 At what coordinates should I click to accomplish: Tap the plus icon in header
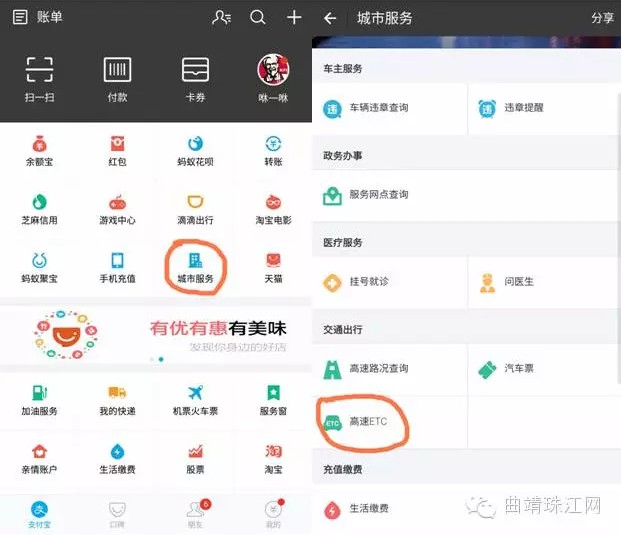(x=293, y=17)
